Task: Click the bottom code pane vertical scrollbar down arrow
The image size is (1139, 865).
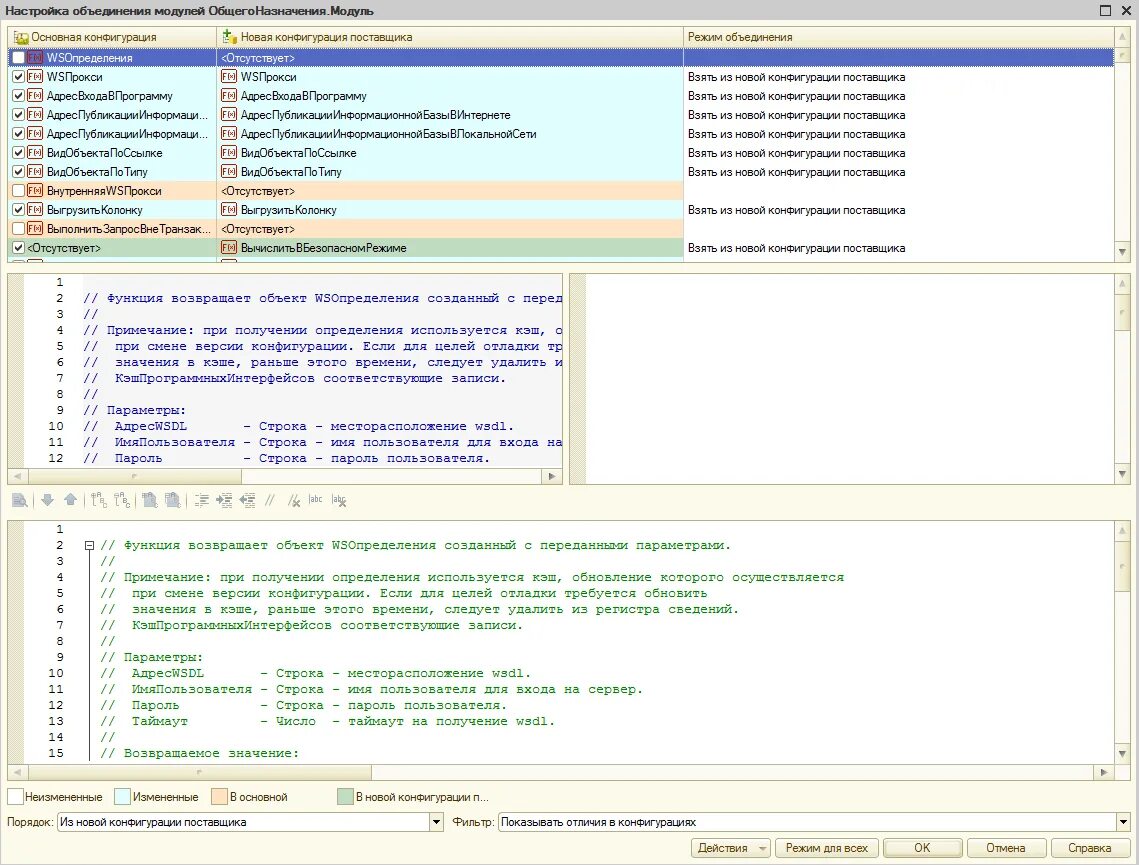Action: [1122, 754]
